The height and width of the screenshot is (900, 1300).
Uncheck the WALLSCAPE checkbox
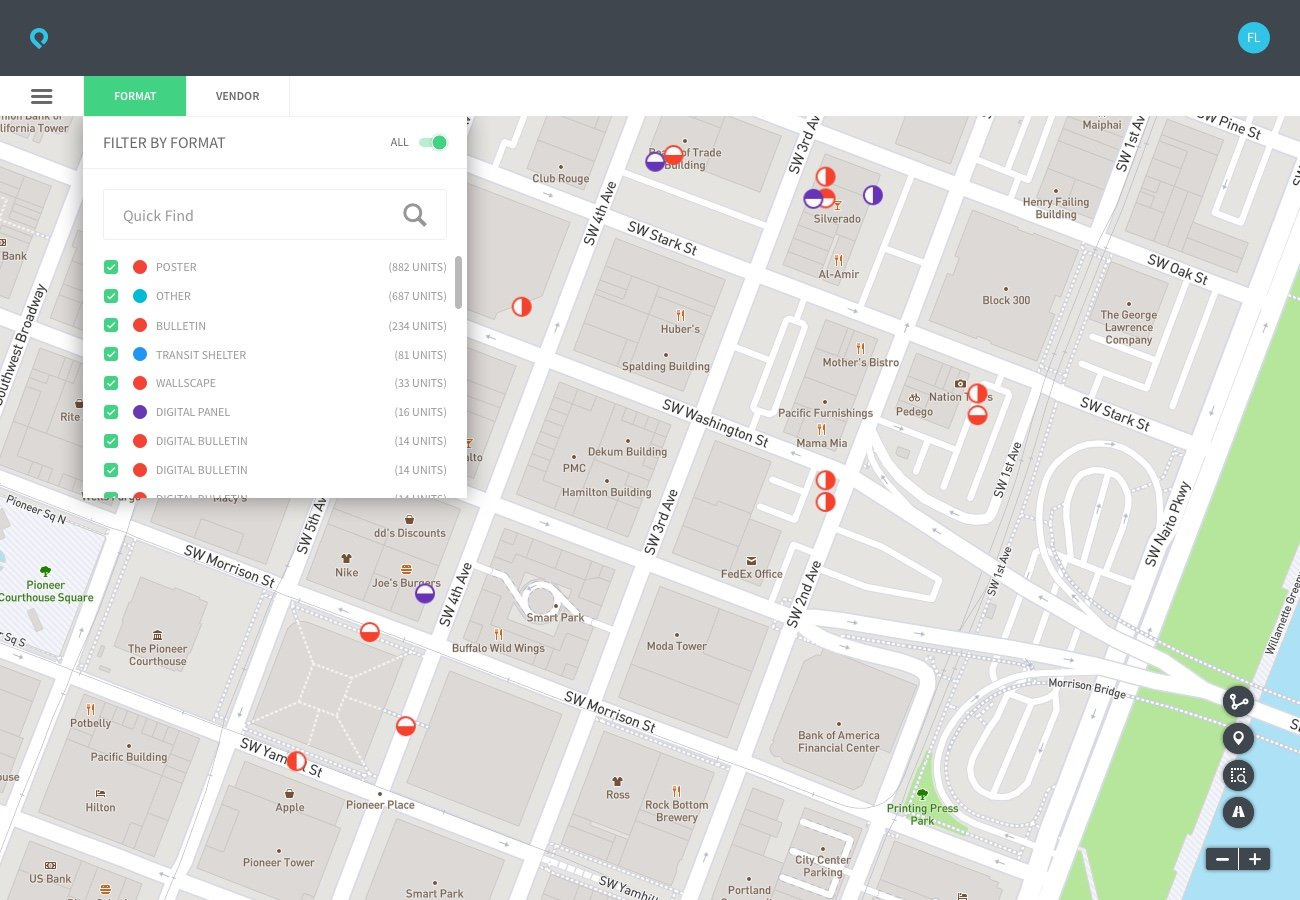111,383
